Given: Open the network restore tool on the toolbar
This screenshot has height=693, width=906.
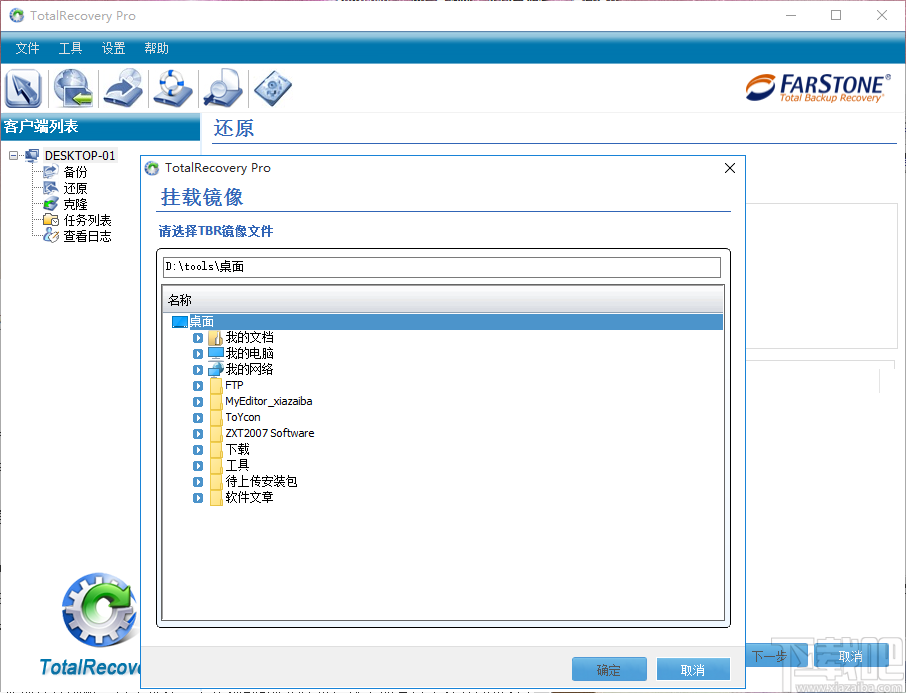Looking at the screenshot, I should 73,88.
